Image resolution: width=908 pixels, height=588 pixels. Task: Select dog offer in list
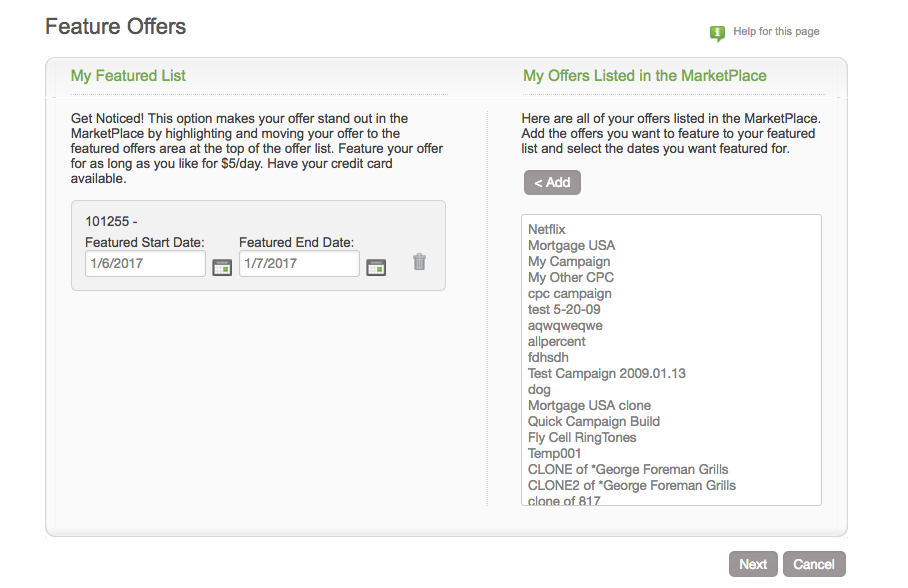pos(671,389)
